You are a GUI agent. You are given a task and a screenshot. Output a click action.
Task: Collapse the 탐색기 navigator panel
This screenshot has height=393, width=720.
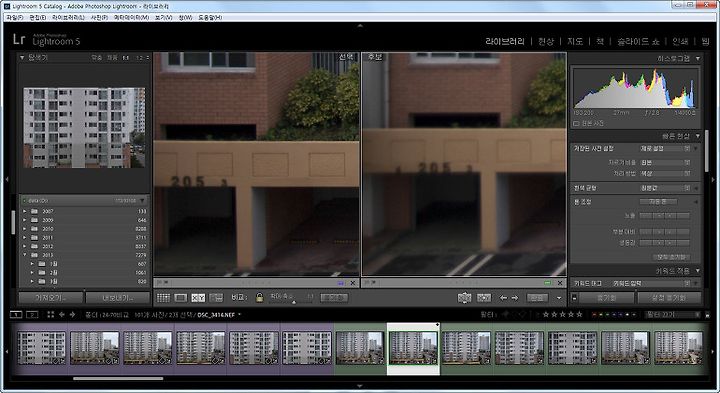coord(22,58)
